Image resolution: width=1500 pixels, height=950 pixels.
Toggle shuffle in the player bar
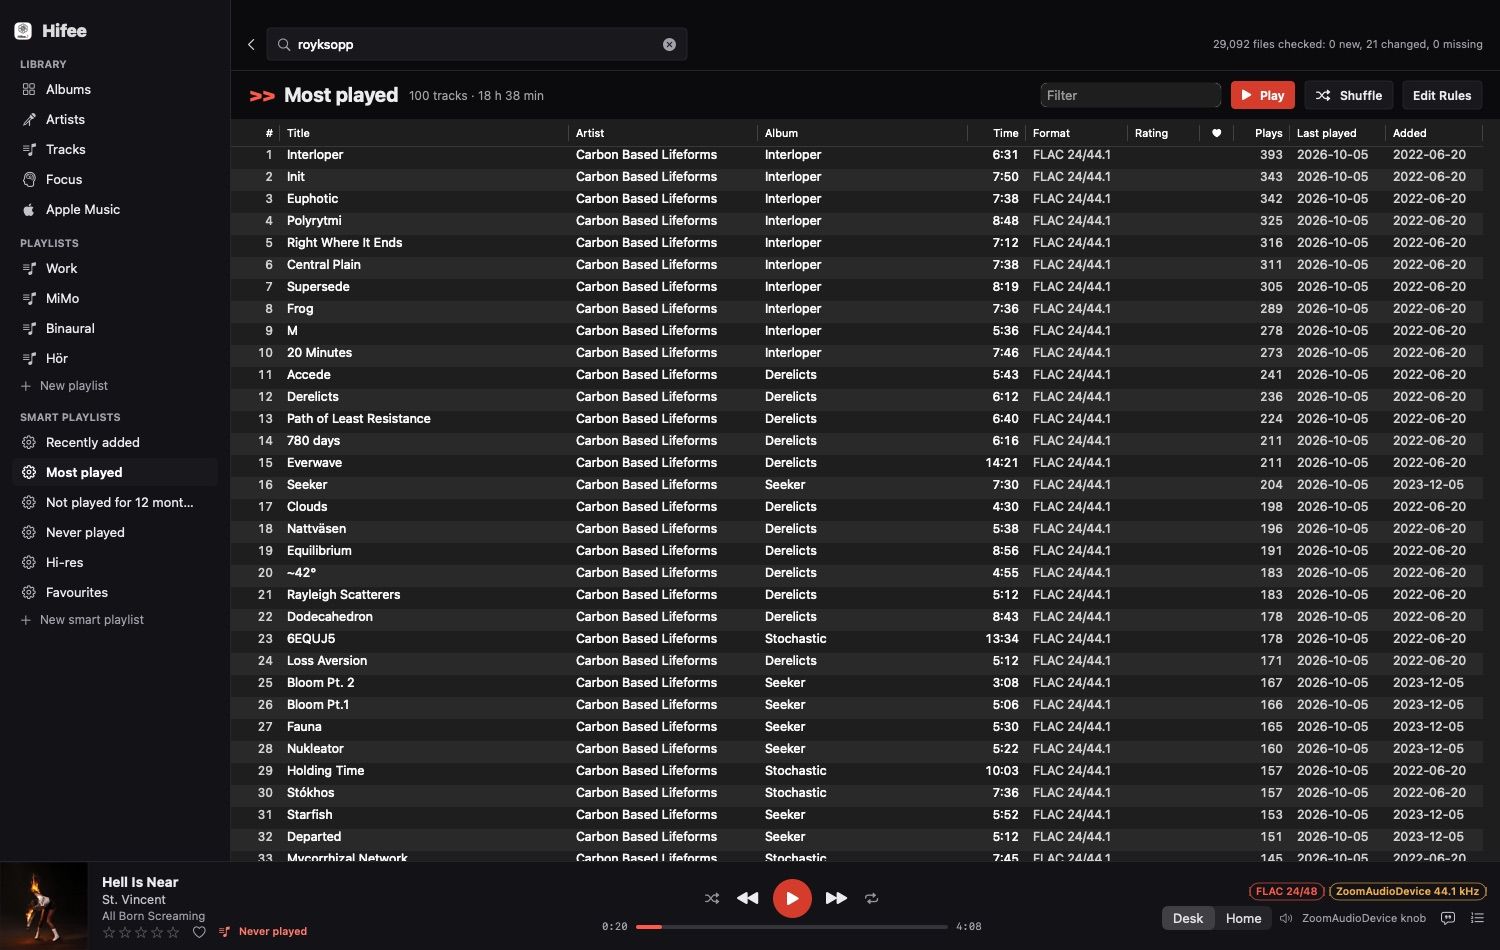tap(712, 898)
